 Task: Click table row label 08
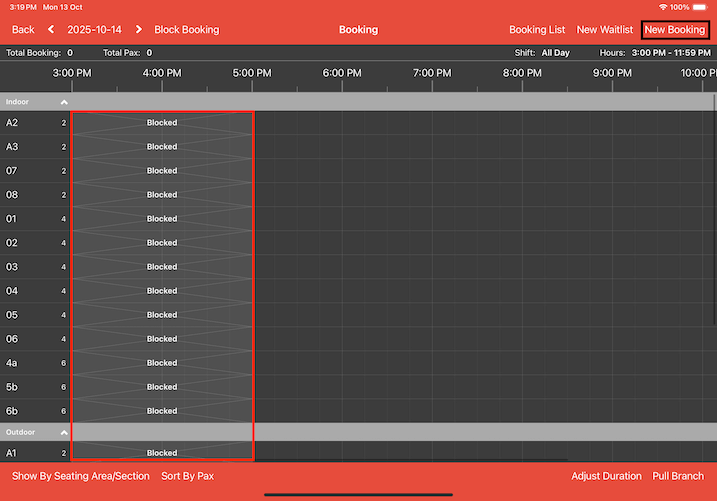11,195
